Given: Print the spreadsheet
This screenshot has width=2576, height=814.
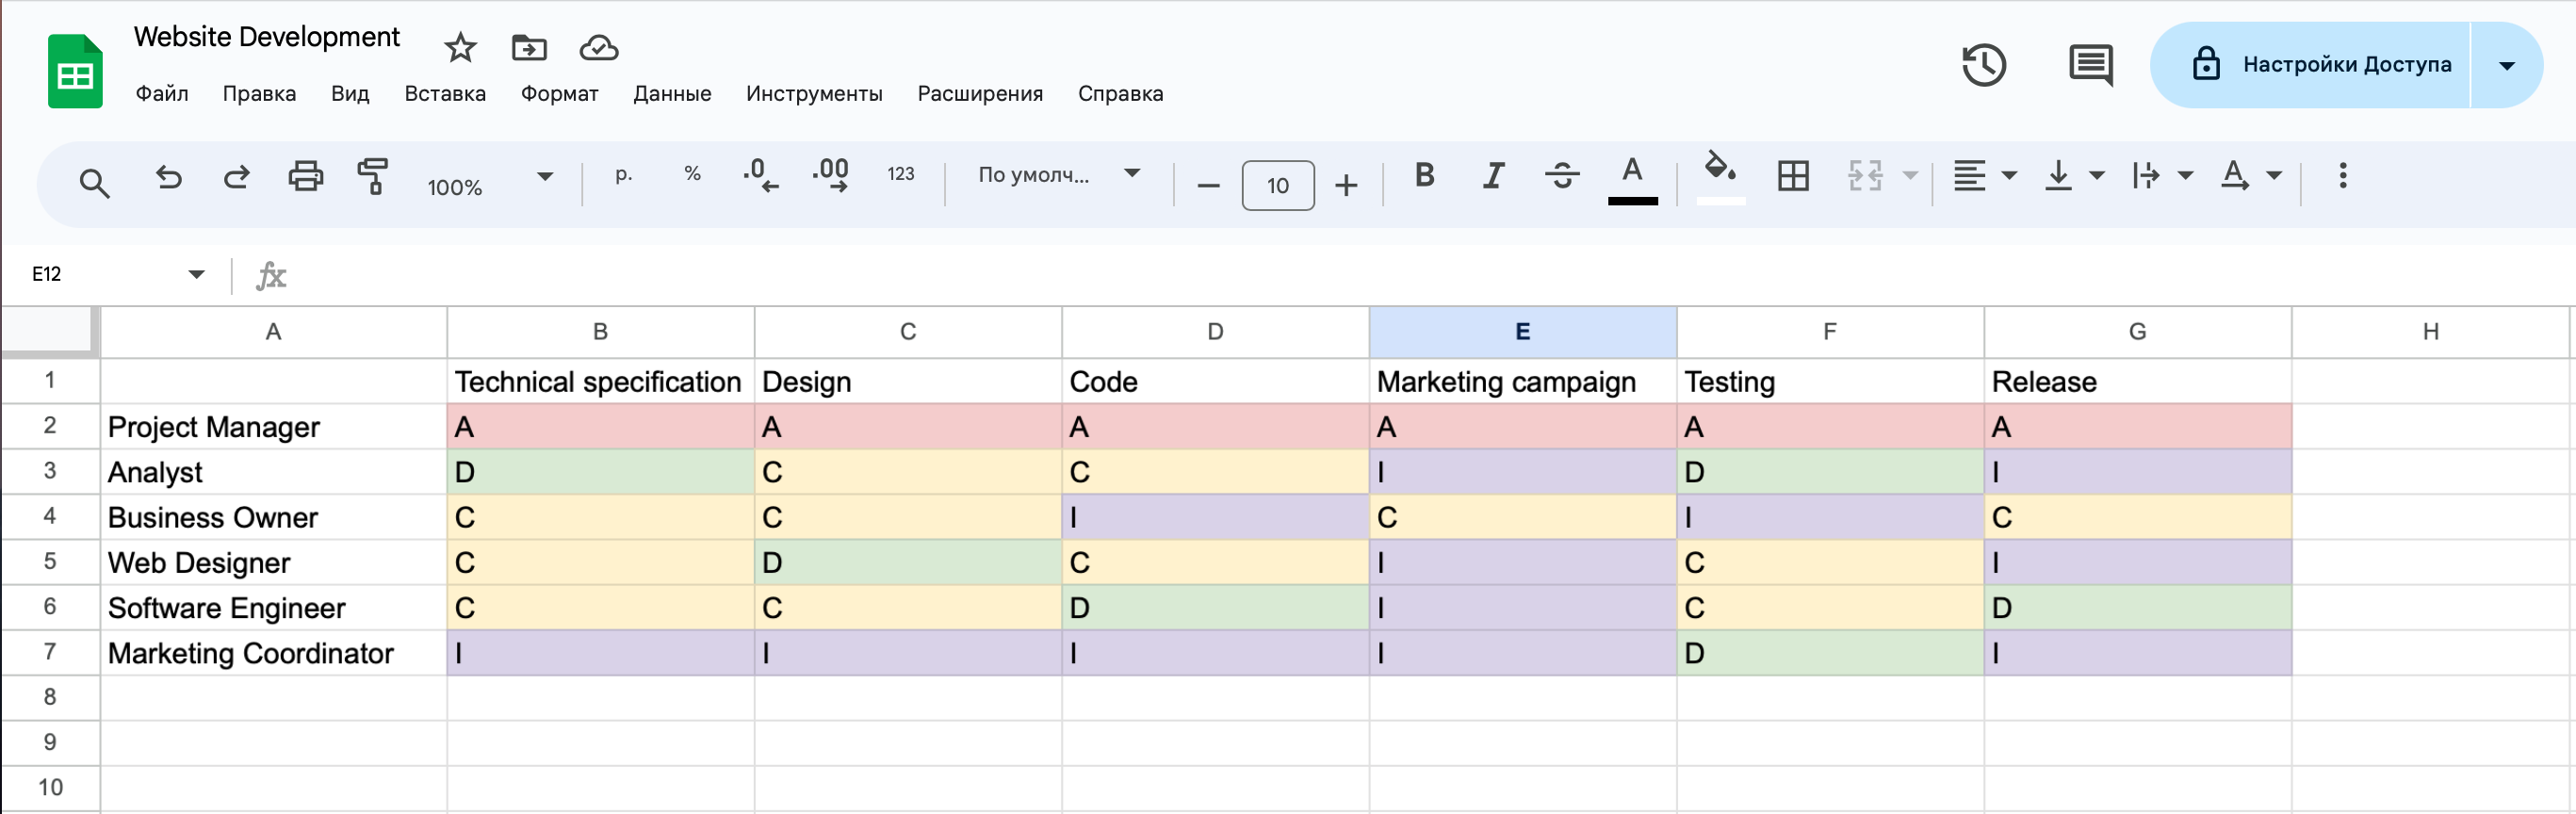Looking at the screenshot, I should point(305,177).
